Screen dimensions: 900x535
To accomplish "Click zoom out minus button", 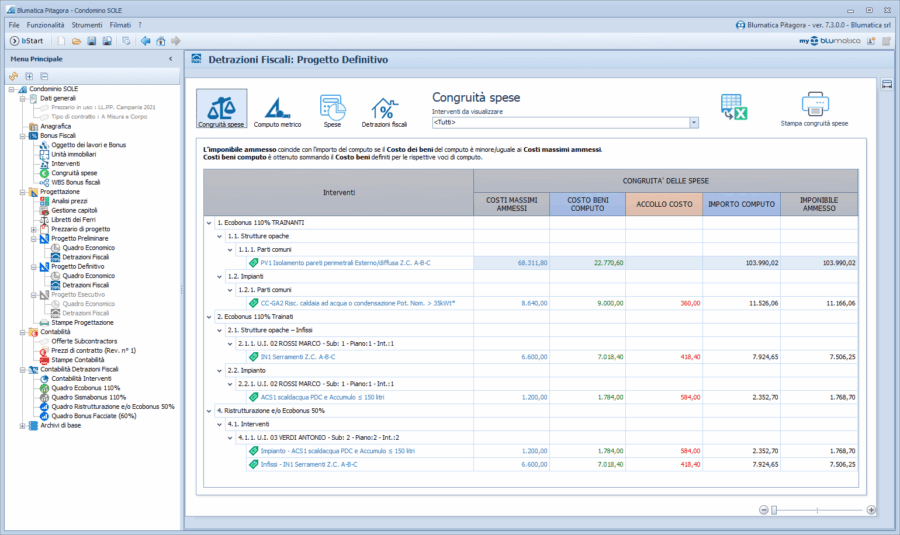I will (x=763, y=510).
